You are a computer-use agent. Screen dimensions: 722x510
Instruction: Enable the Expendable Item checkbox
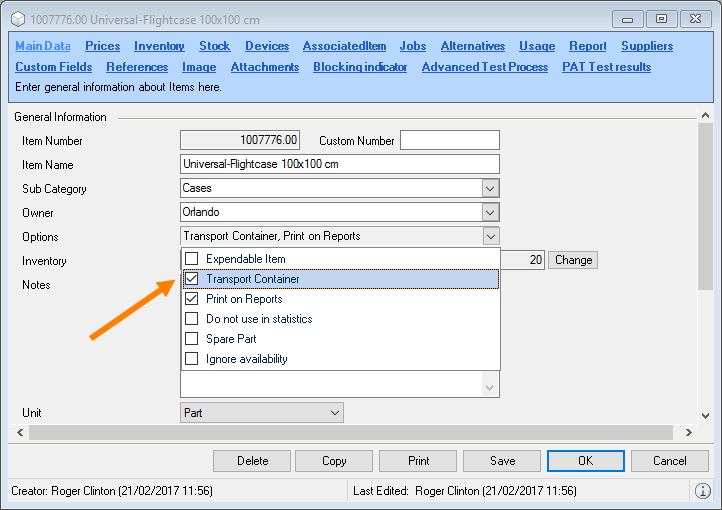(192, 259)
